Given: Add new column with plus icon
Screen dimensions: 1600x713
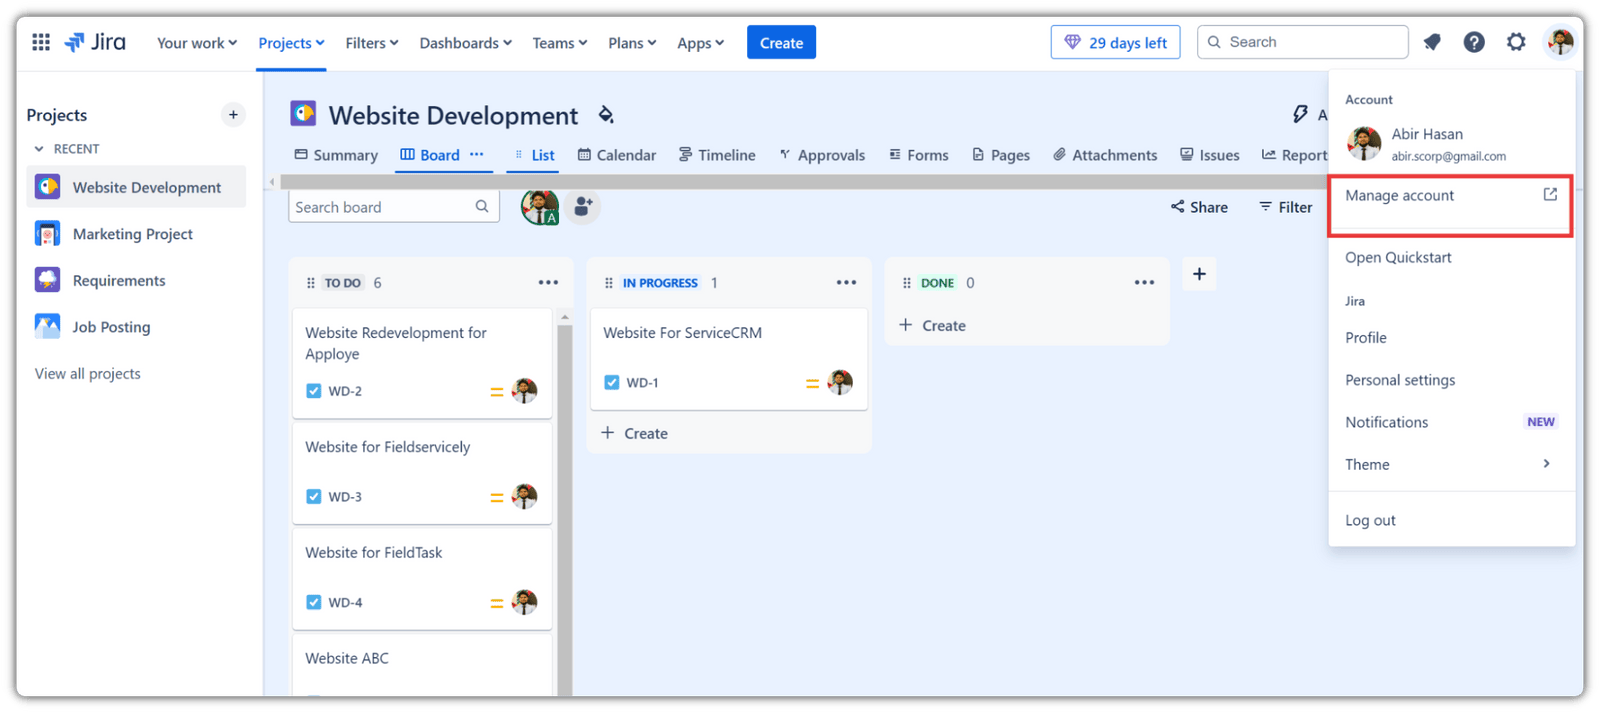Looking at the screenshot, I should (1199, 274).
